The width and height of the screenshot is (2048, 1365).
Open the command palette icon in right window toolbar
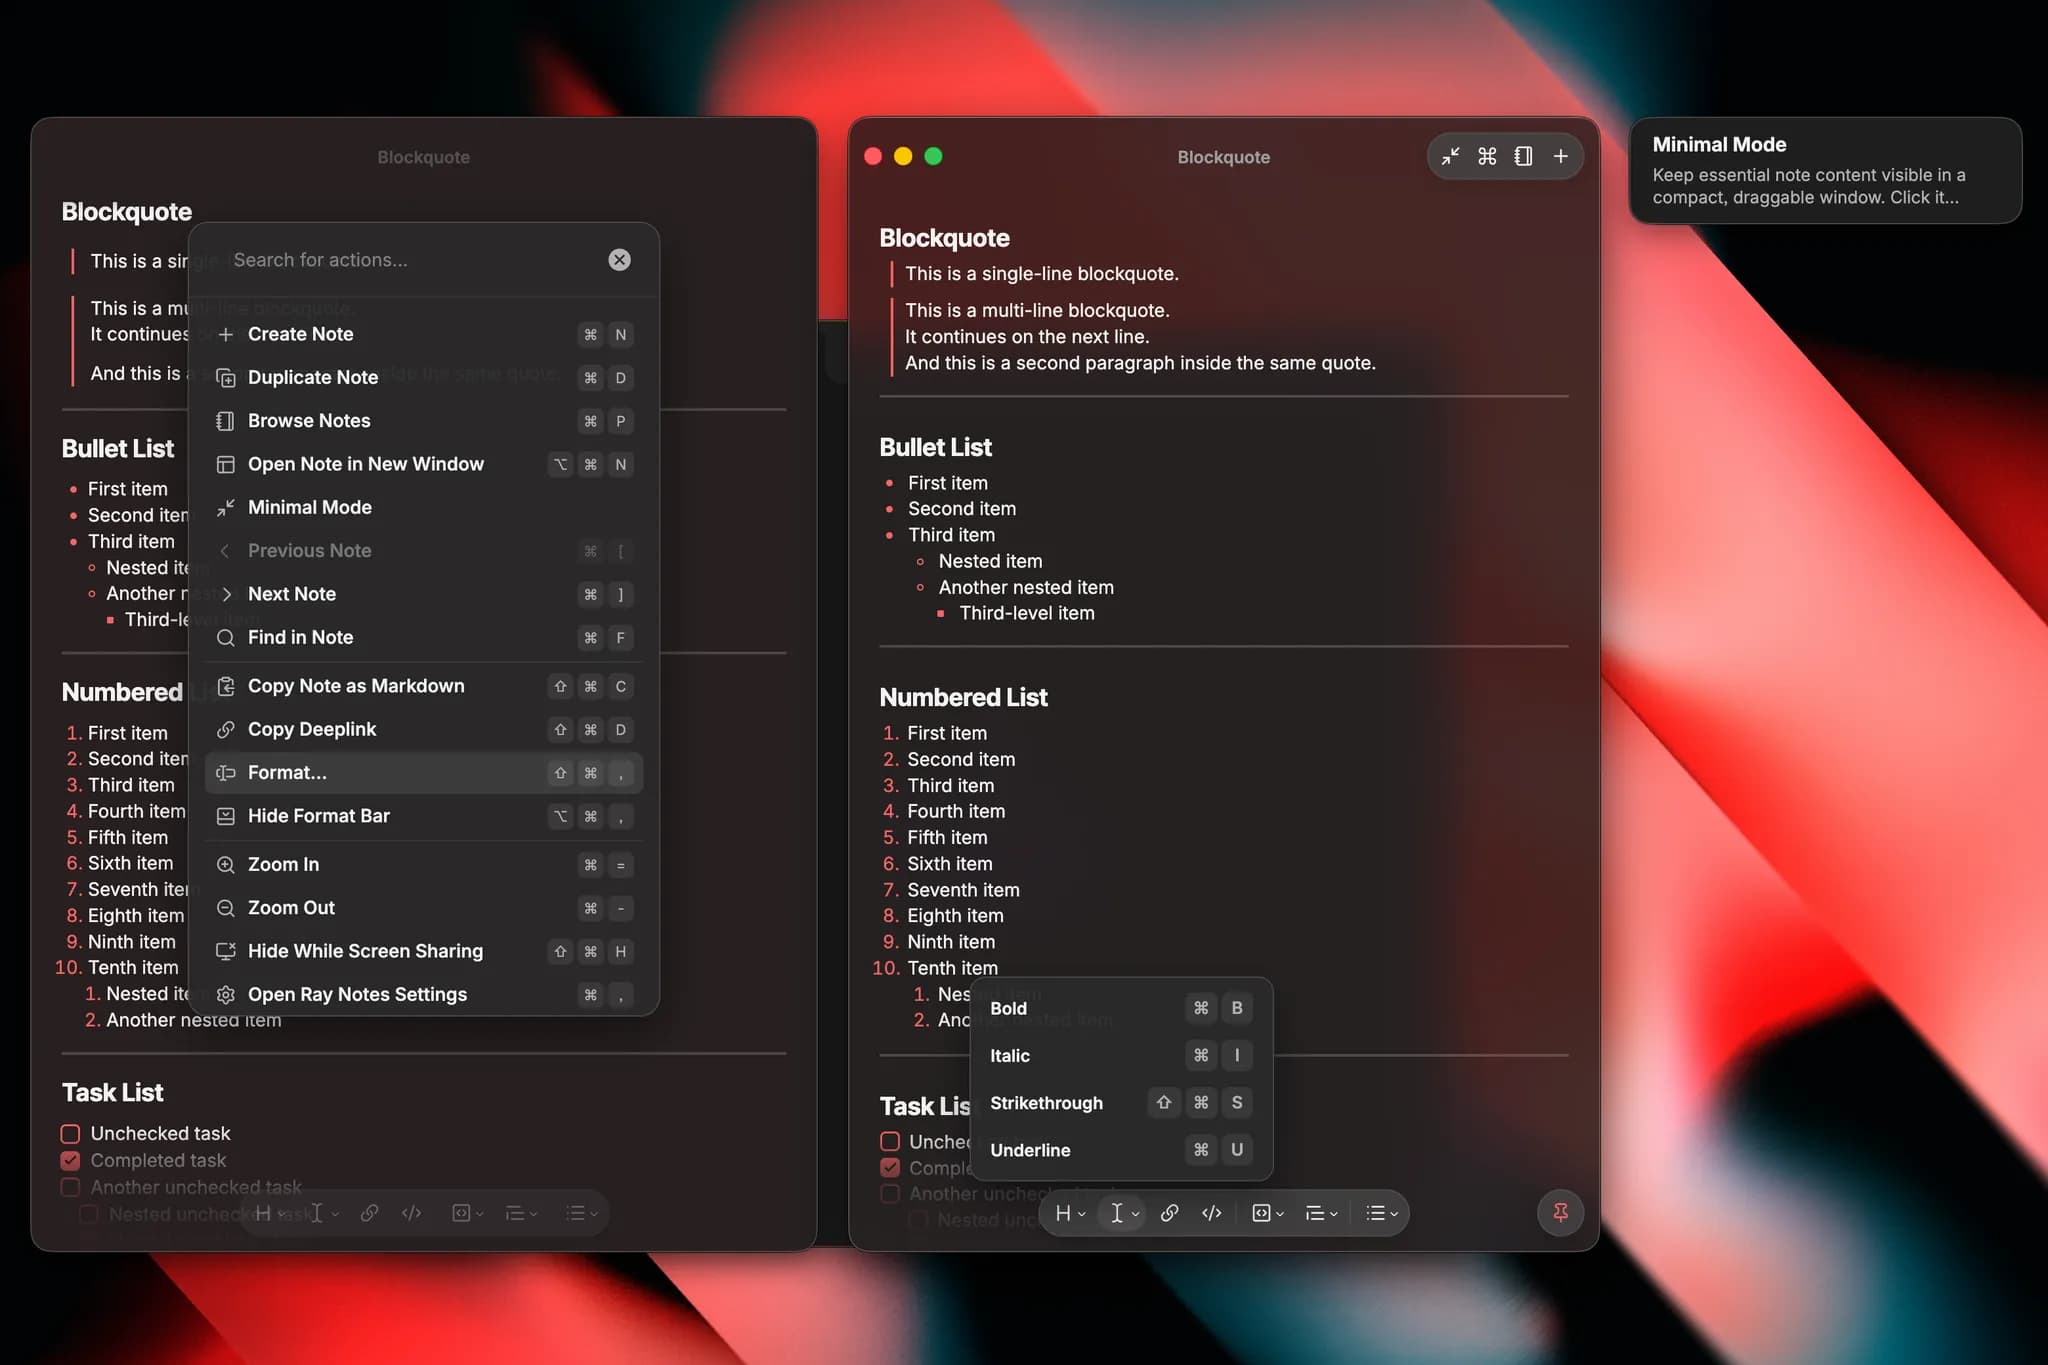pos(1487,156)
